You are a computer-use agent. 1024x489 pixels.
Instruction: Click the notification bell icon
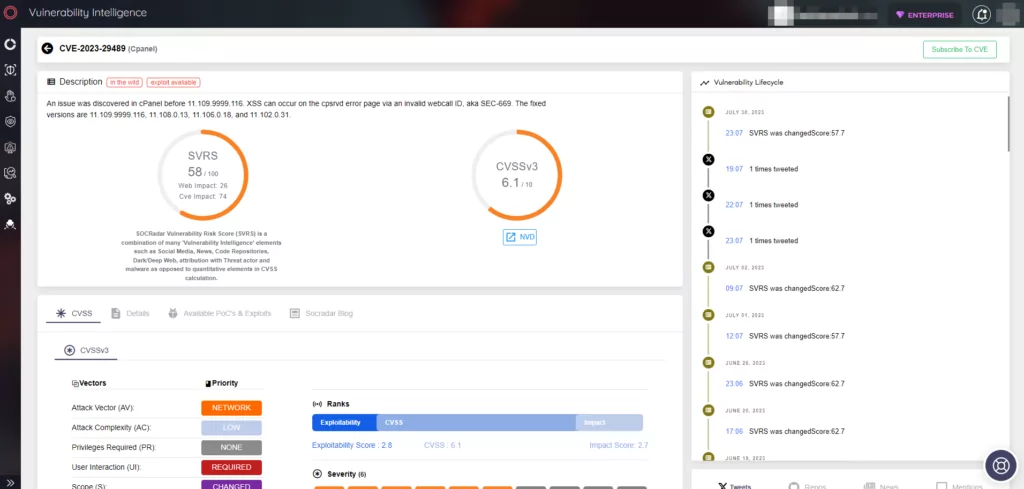[x=982, y=14]
